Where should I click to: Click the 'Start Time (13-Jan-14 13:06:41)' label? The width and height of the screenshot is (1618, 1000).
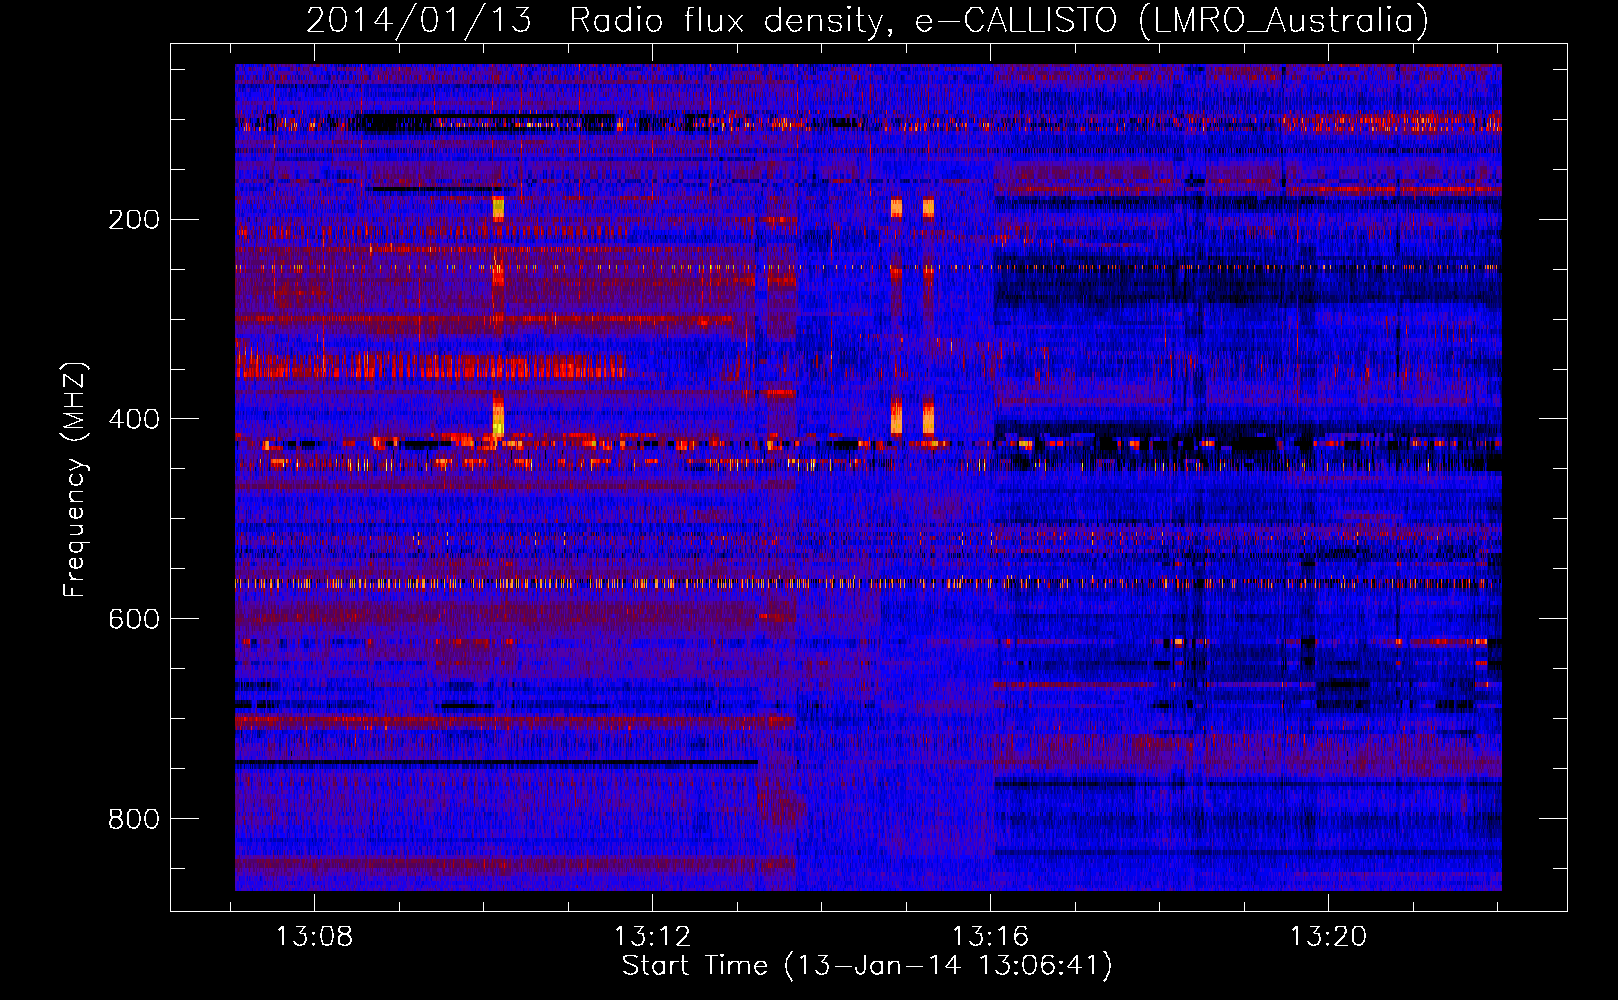867,966
